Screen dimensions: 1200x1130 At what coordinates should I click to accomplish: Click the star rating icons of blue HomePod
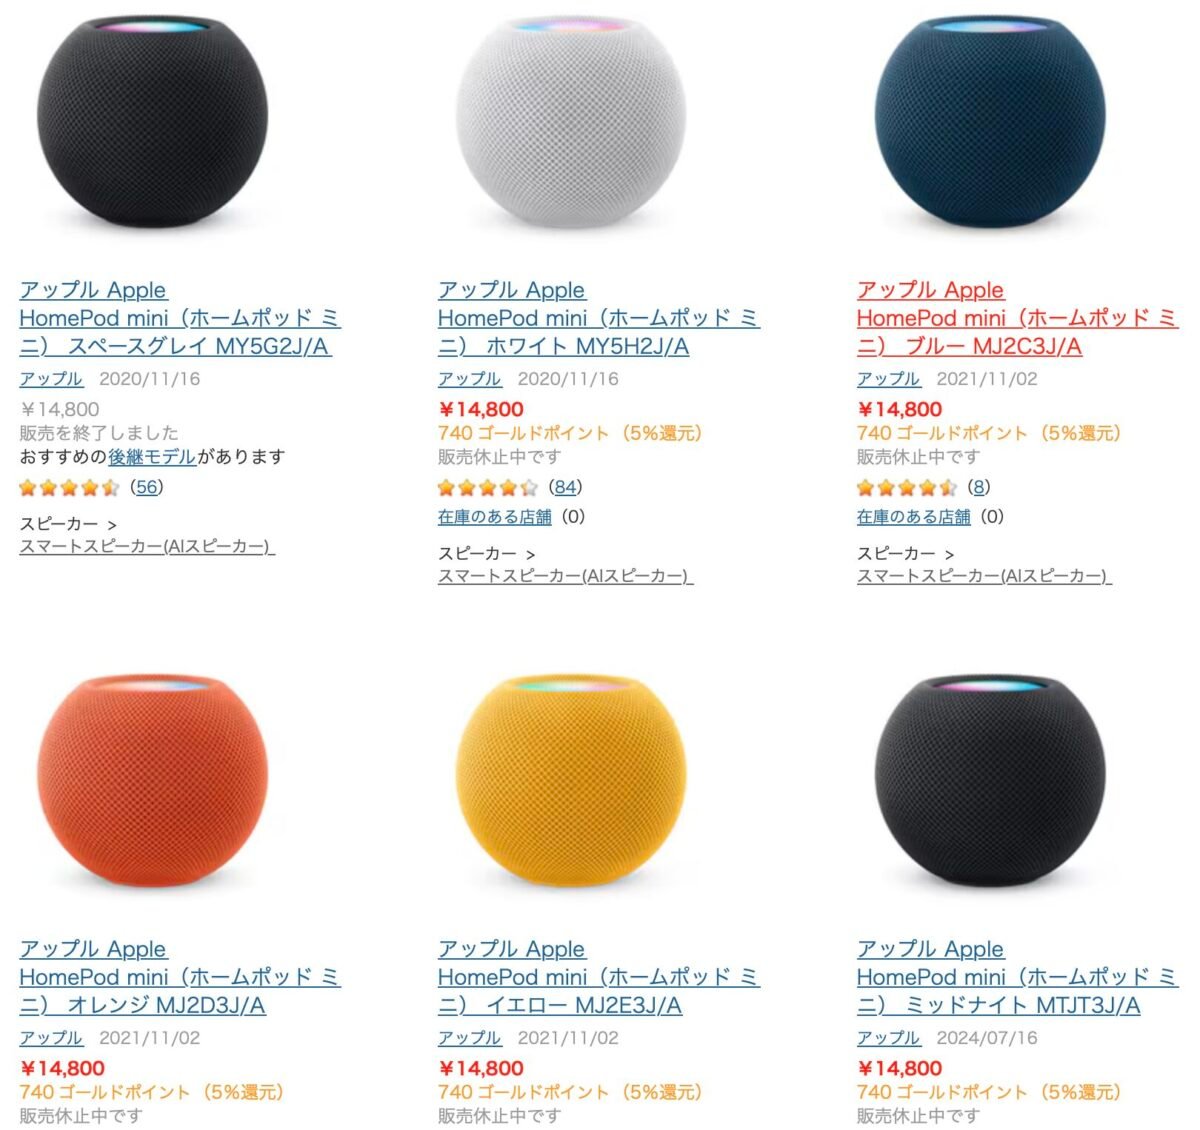pyautogui.click(x=908, y=488)
